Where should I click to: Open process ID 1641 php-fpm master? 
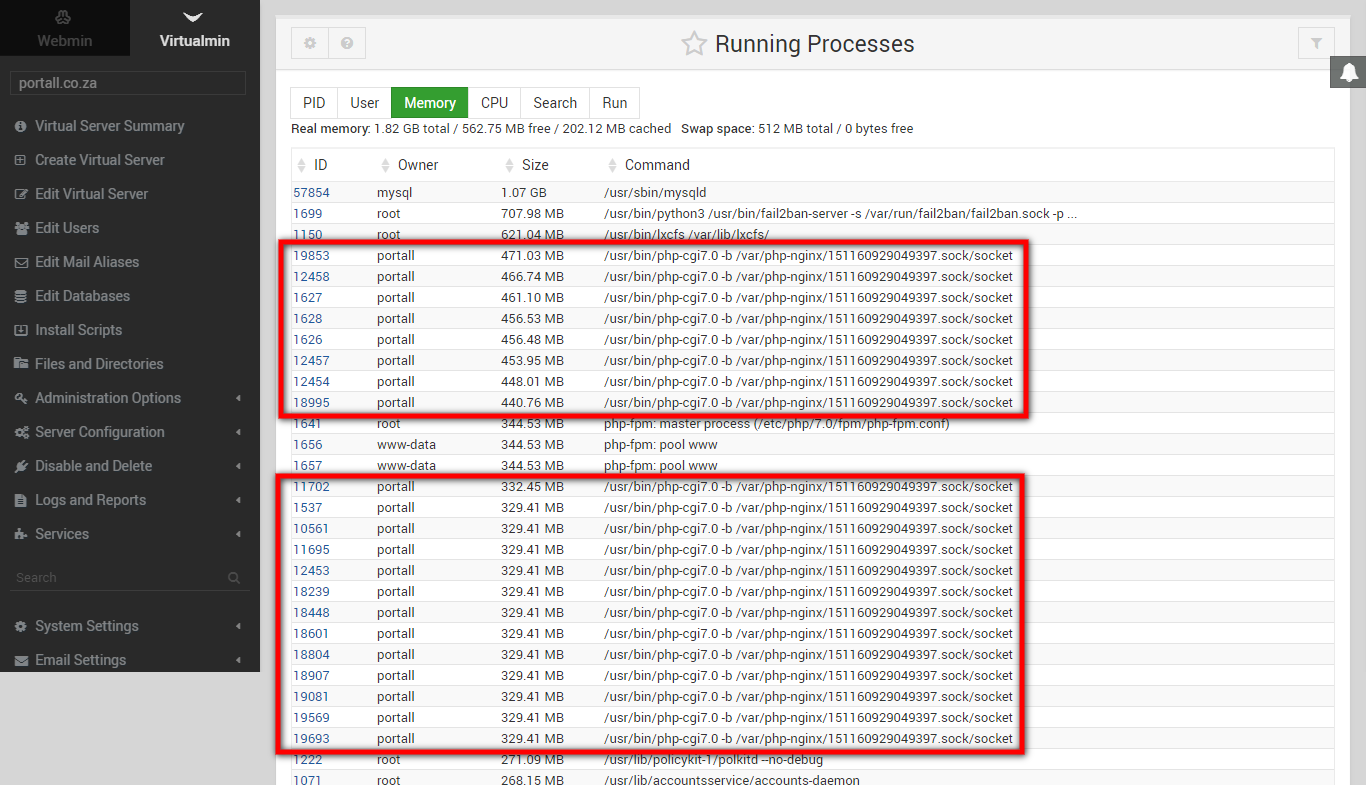[307, 423]
